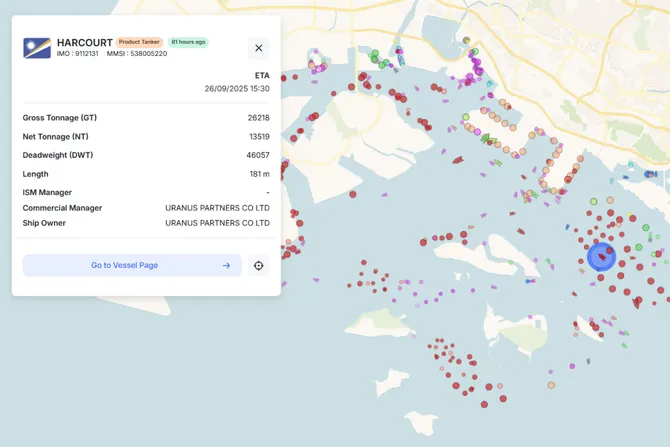Click the ETA date 26/09/2025 15:30

tap(237, 88)
